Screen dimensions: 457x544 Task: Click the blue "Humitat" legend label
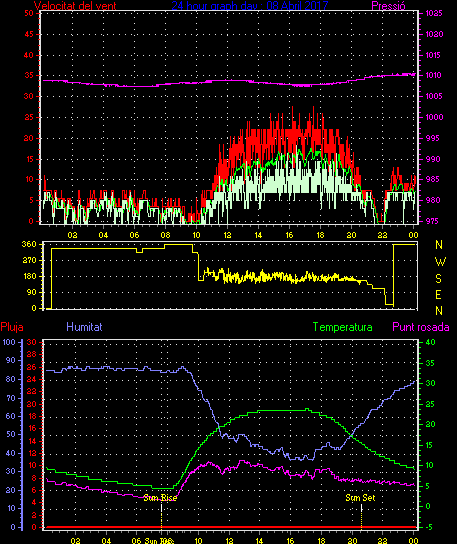click(84, 327)
